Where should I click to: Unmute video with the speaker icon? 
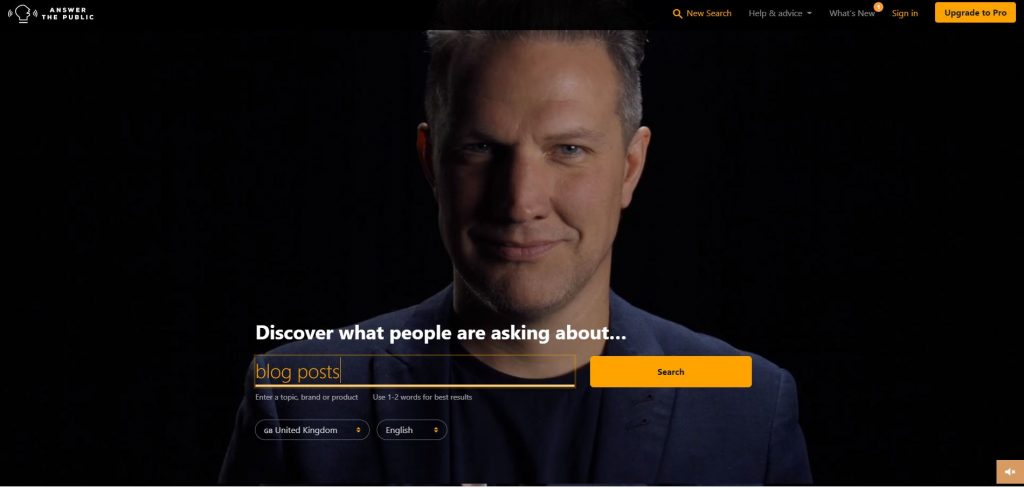click(1010, 472)
